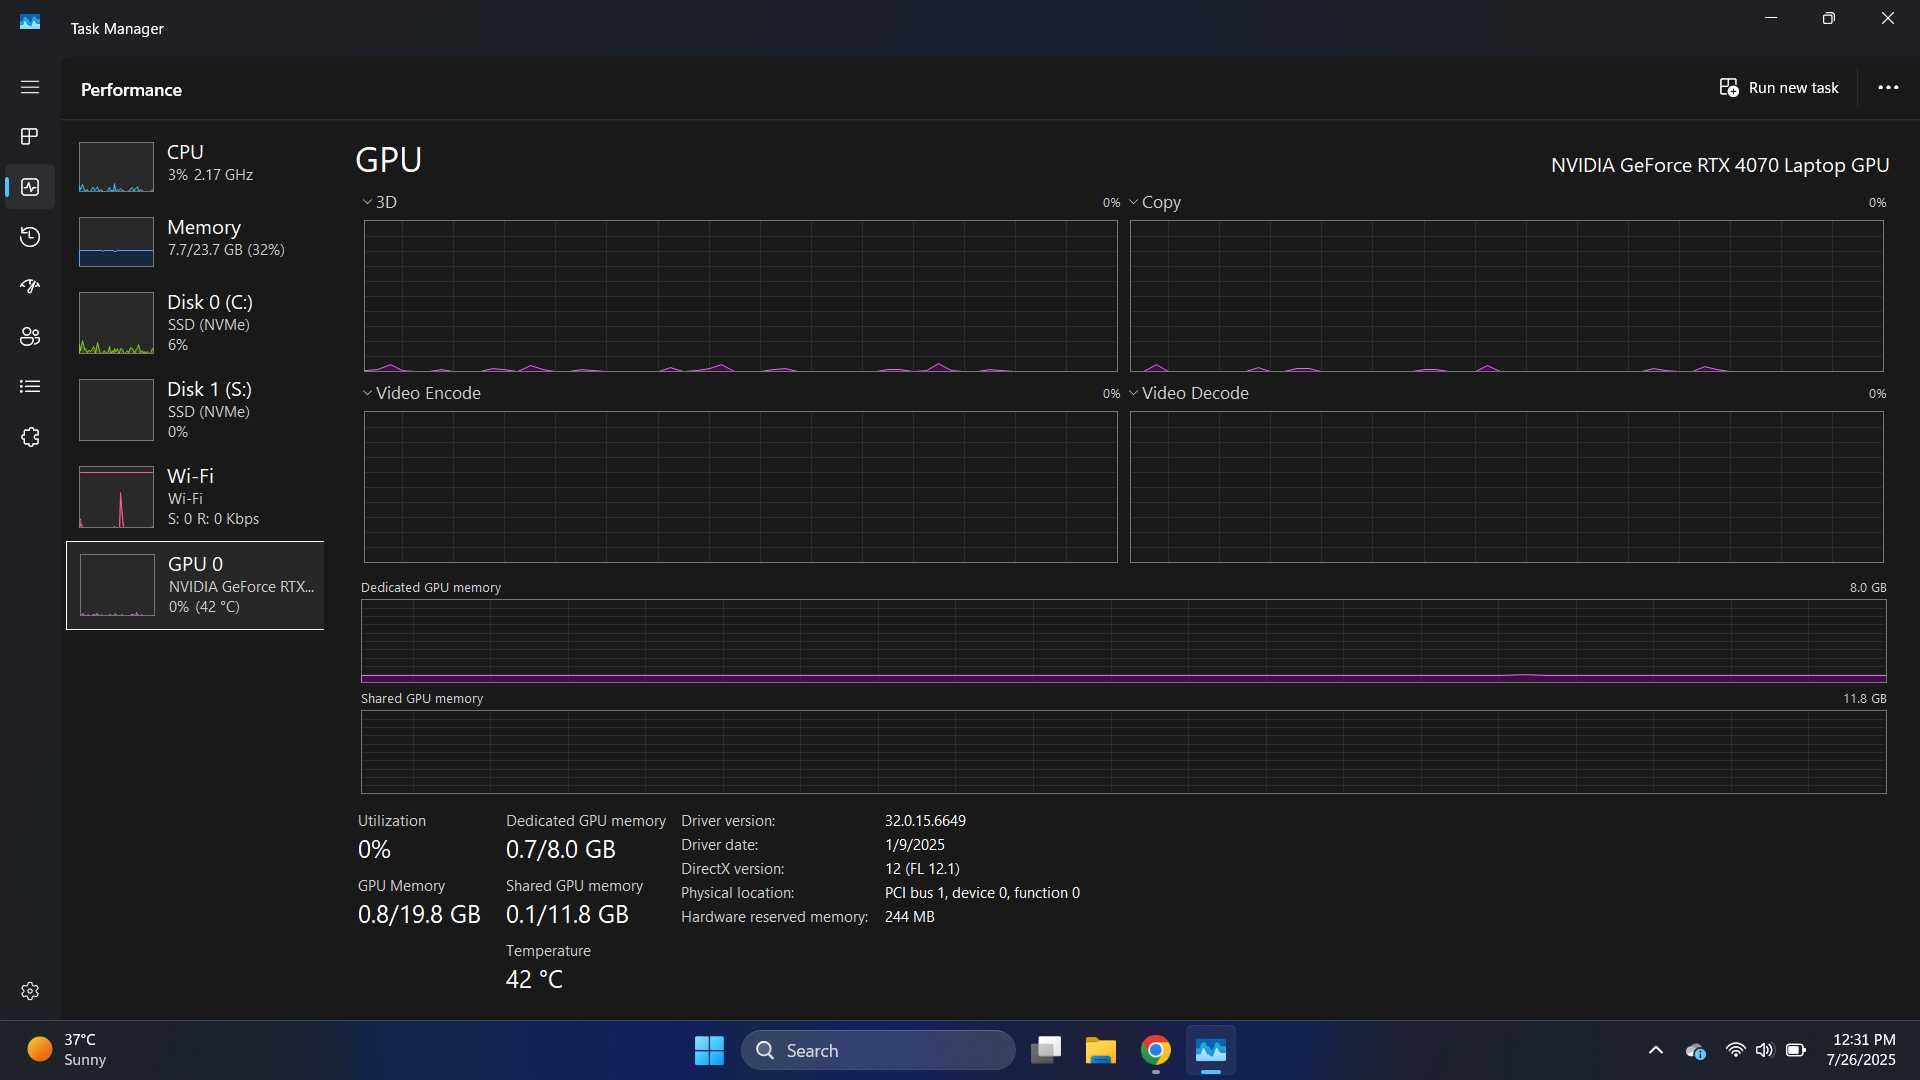Select the Wi-Fi performance entry

point(195,497)
